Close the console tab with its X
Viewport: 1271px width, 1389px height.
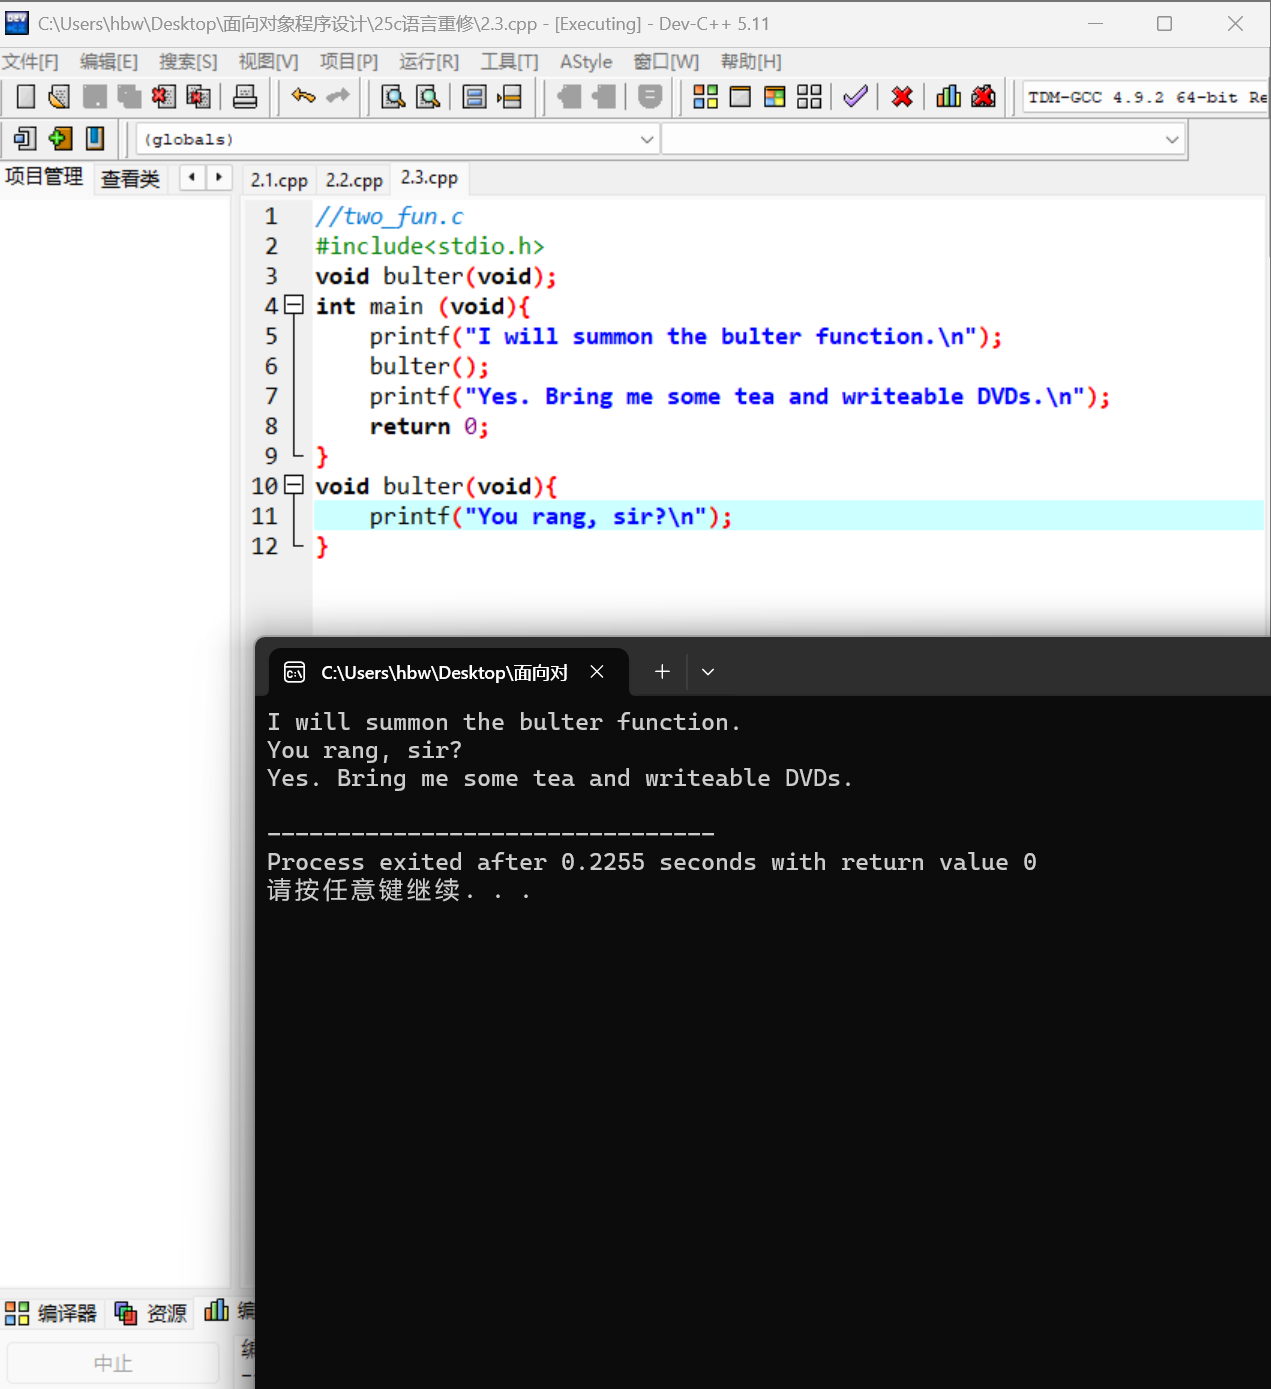(x=597, y=672)
